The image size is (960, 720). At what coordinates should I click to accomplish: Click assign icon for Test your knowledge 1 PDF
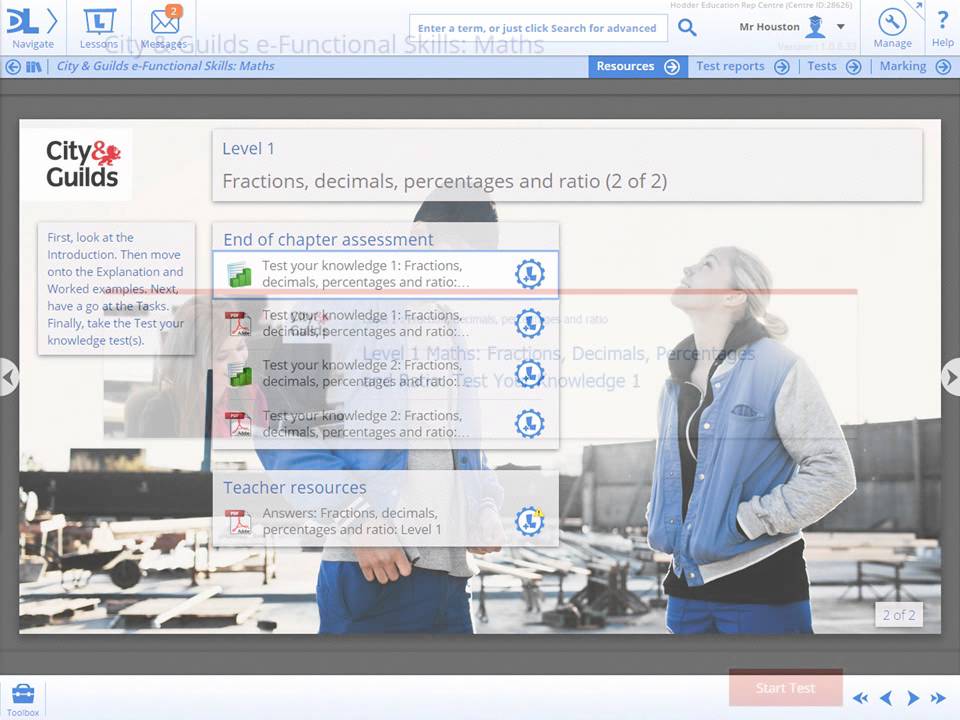530,323
